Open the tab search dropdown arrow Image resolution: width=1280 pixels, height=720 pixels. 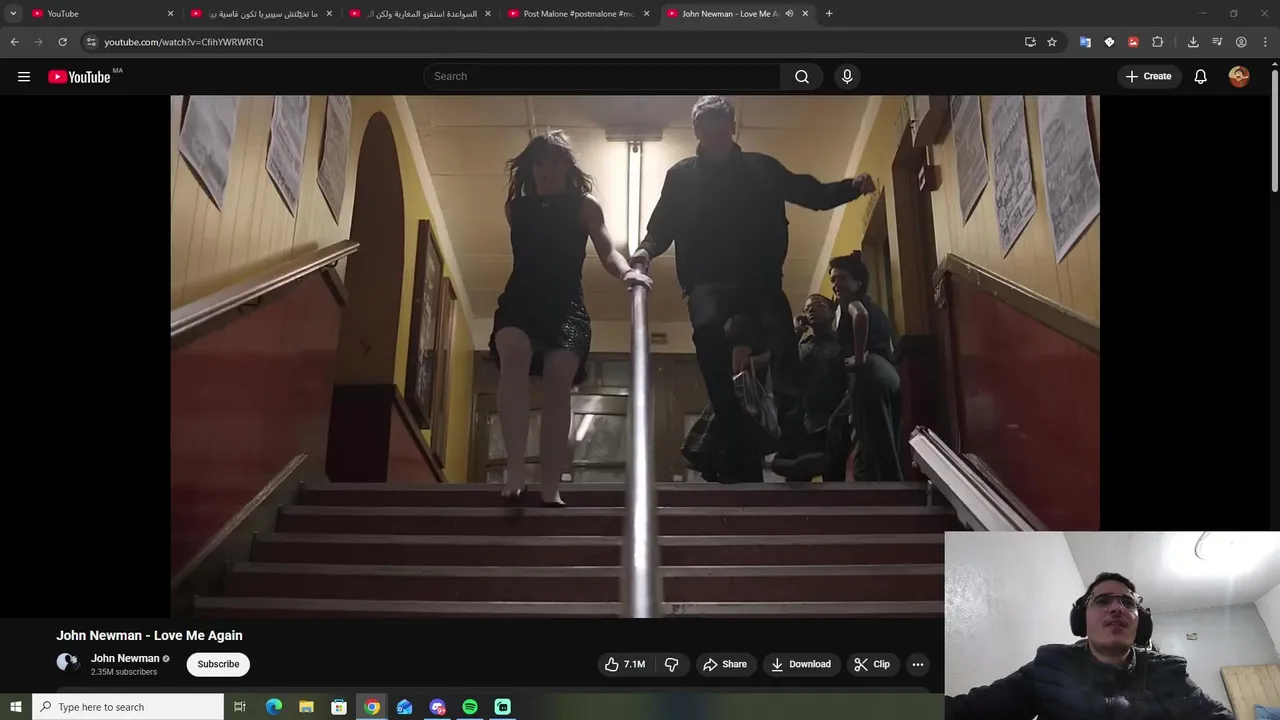click(13, 13)
